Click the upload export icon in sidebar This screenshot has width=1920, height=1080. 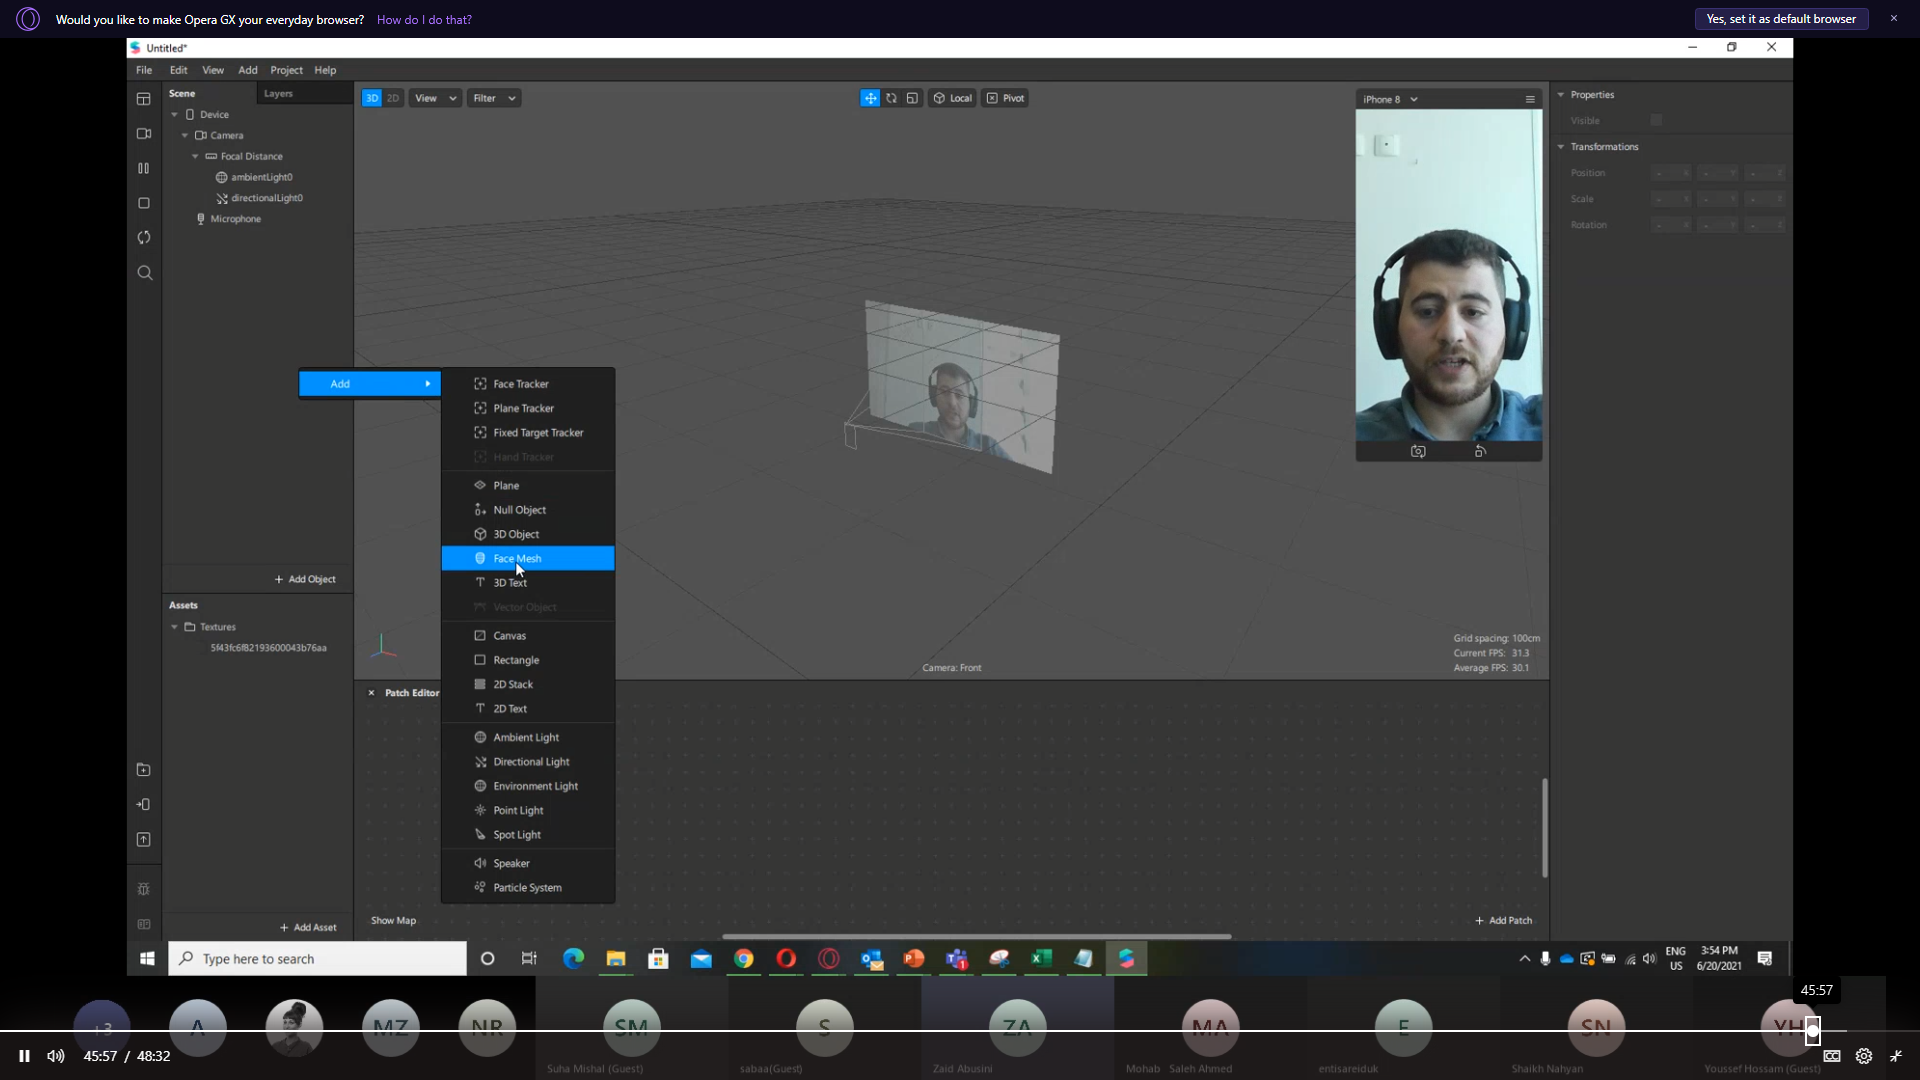[x=144, y=840]
